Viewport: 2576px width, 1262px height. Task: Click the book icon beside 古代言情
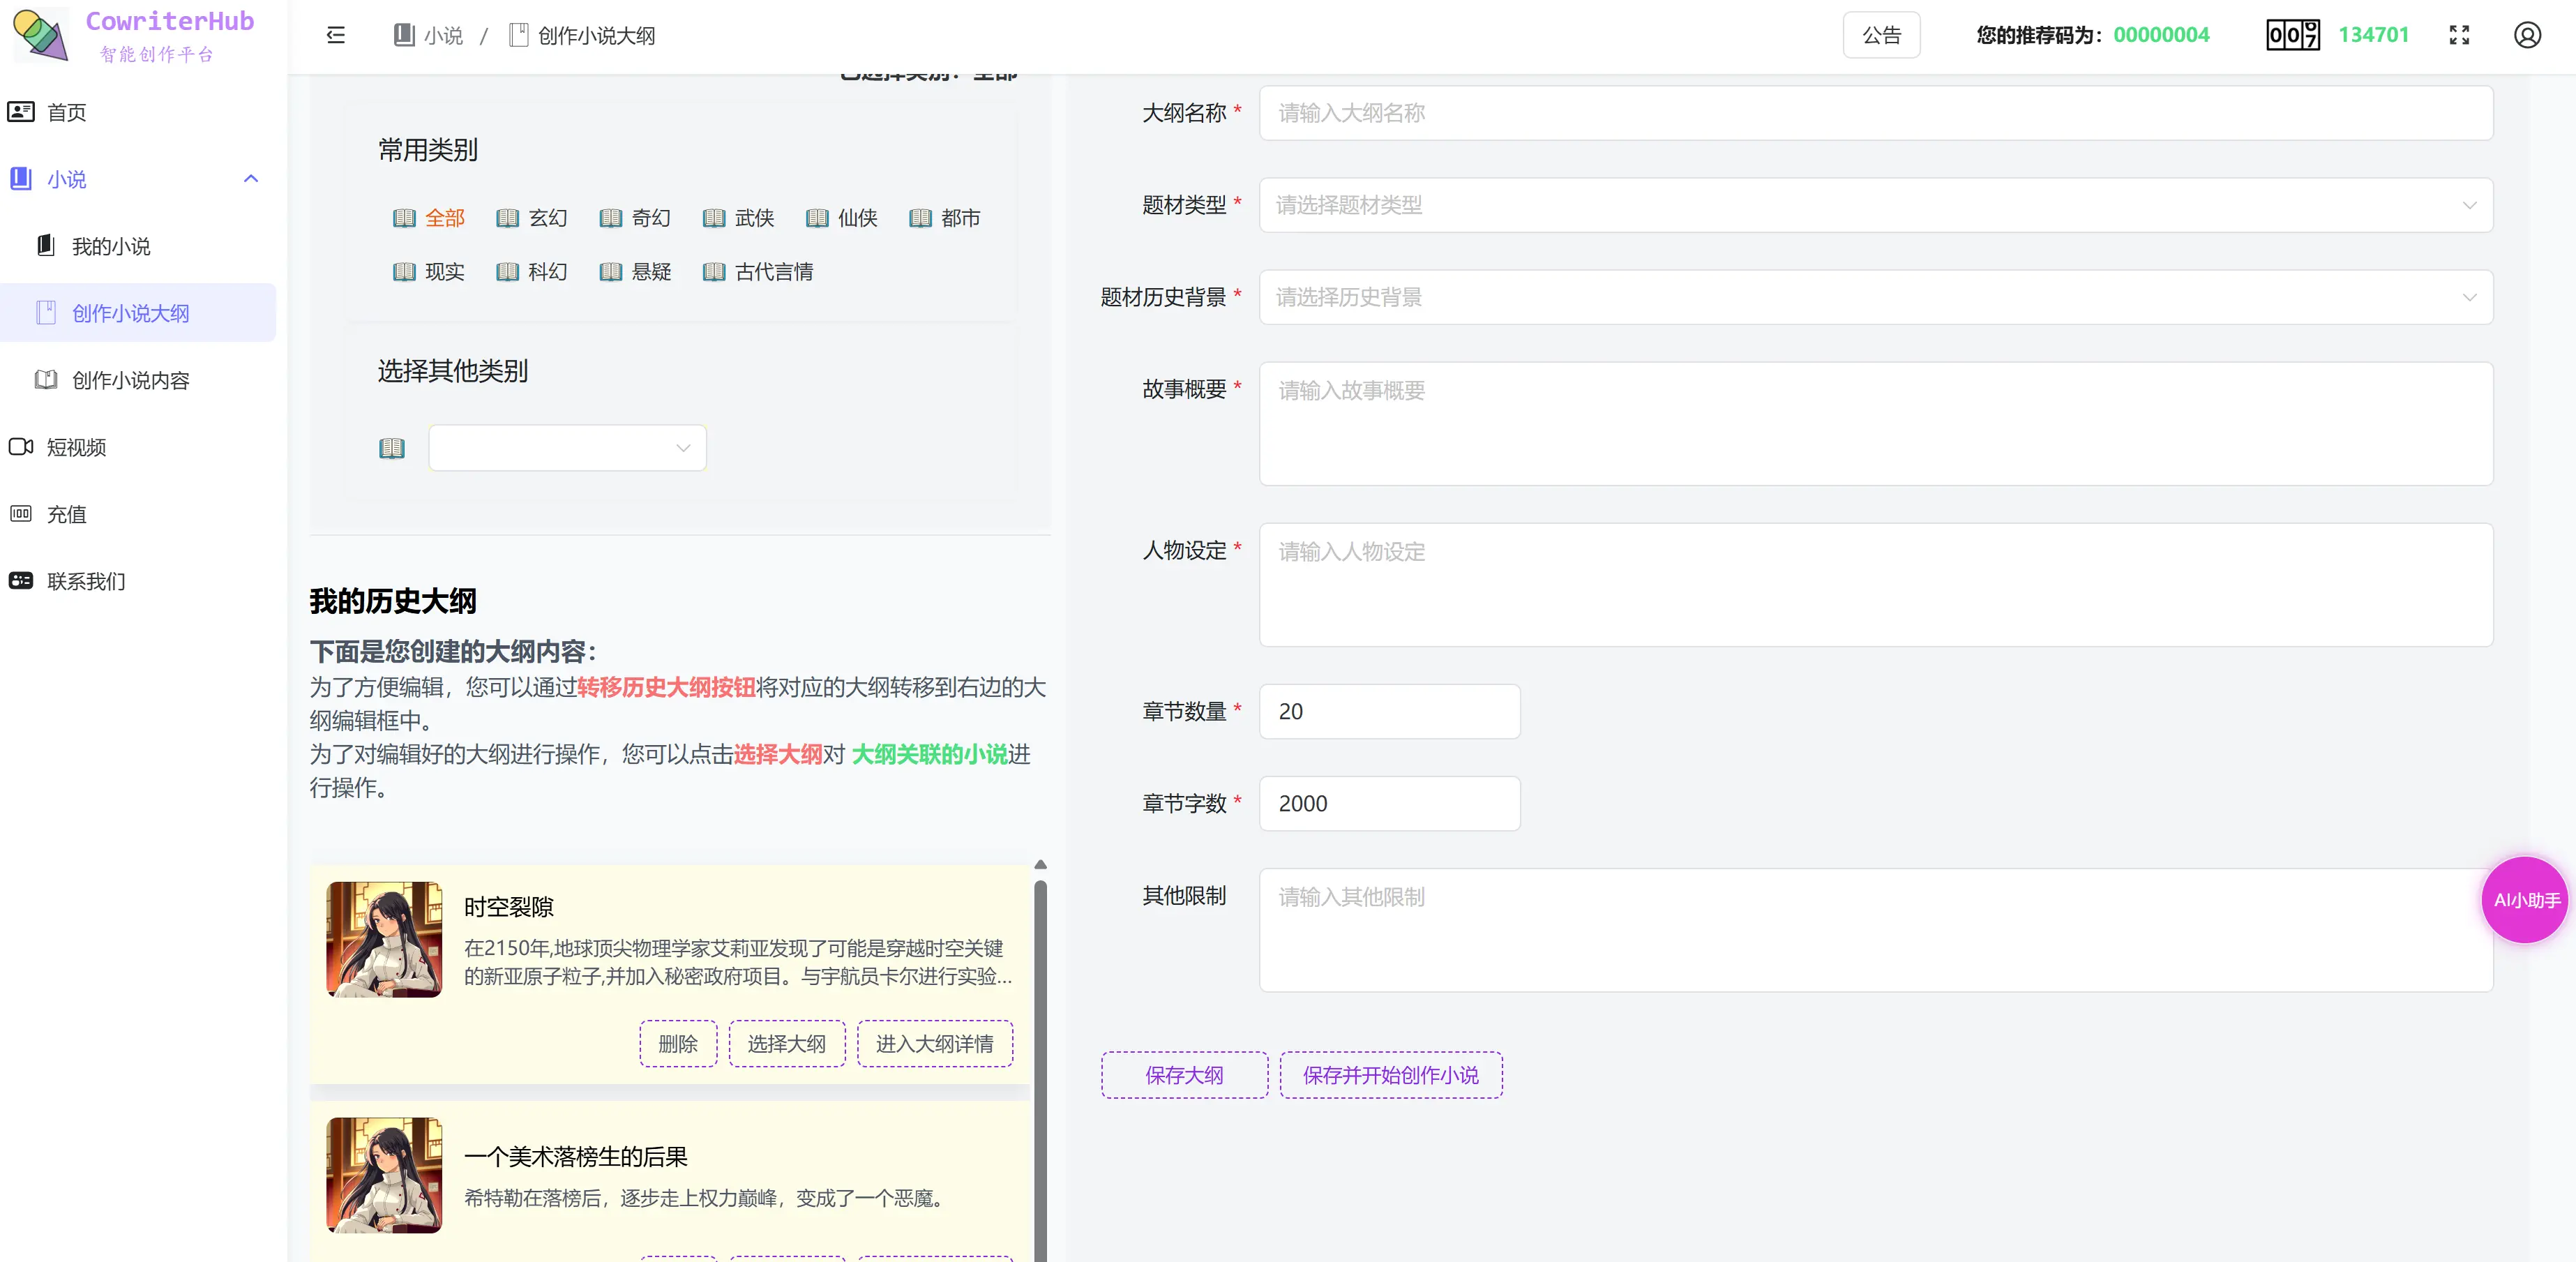714,272
